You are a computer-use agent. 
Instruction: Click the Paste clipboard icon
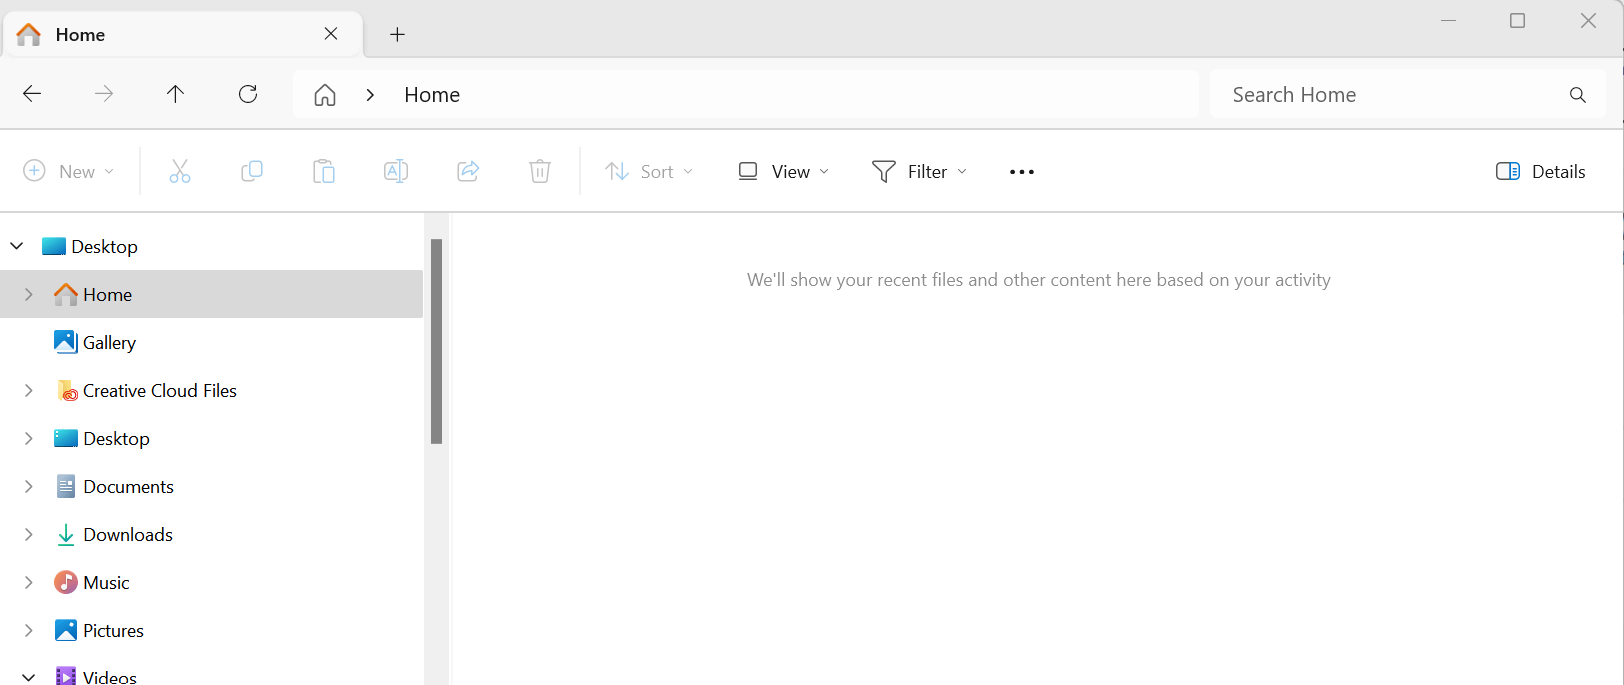point(324,172)
